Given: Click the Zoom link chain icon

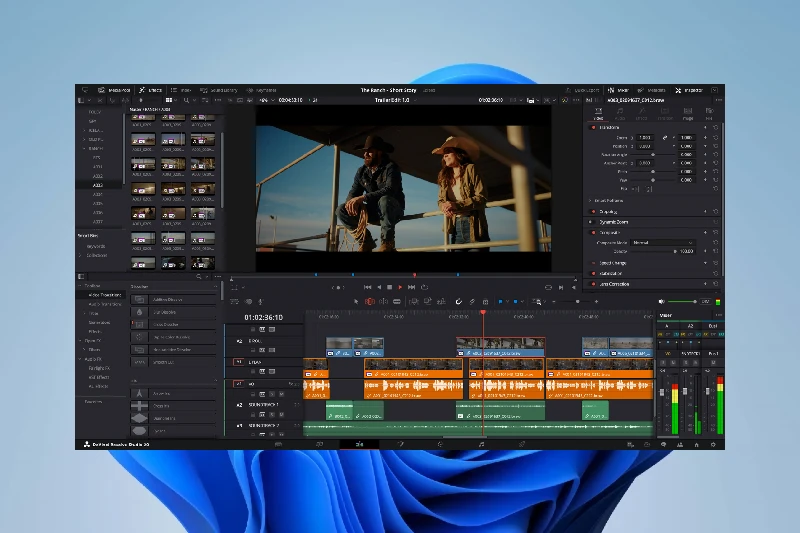Looking at the screenshot, I should pos(664,138).
